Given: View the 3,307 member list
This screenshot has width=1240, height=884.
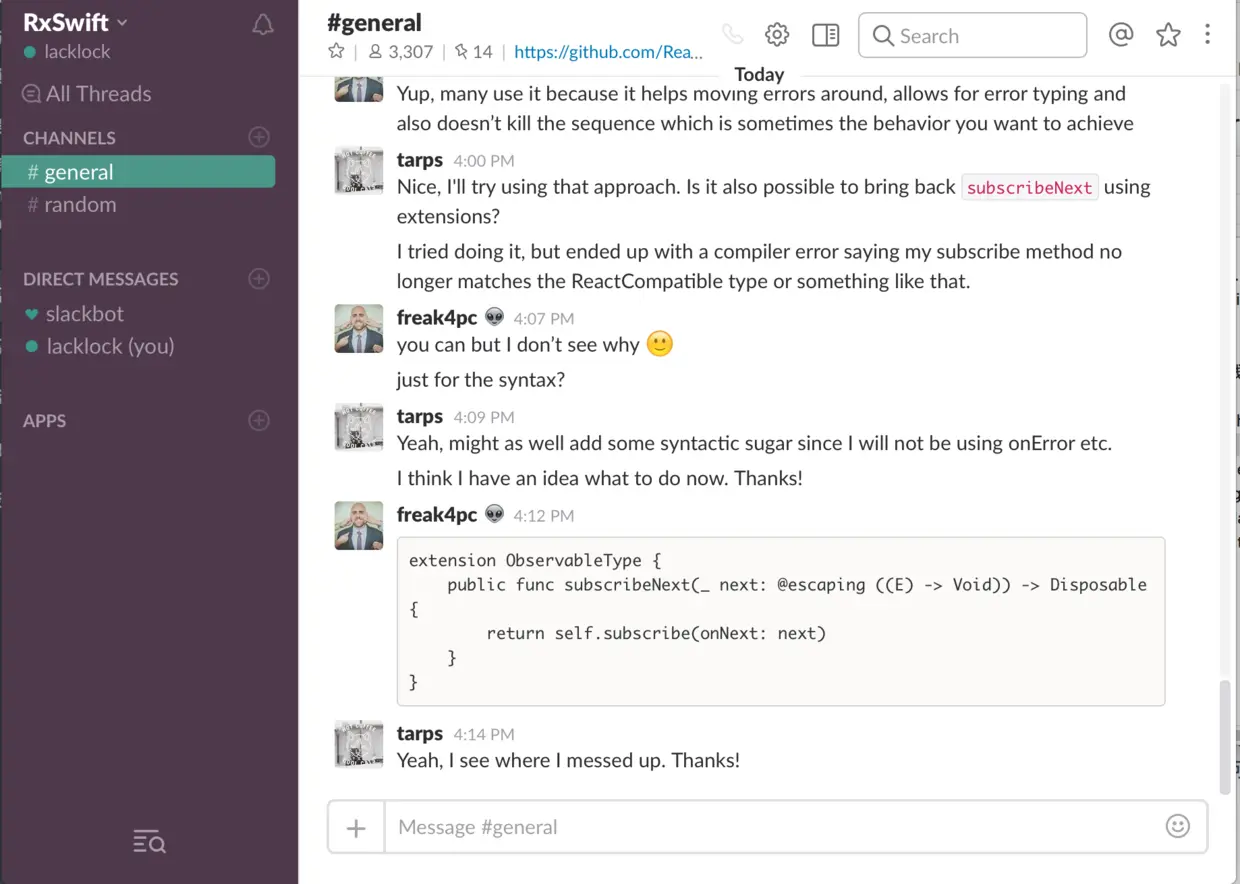Looking at the screenshot, I should (400, 52).
